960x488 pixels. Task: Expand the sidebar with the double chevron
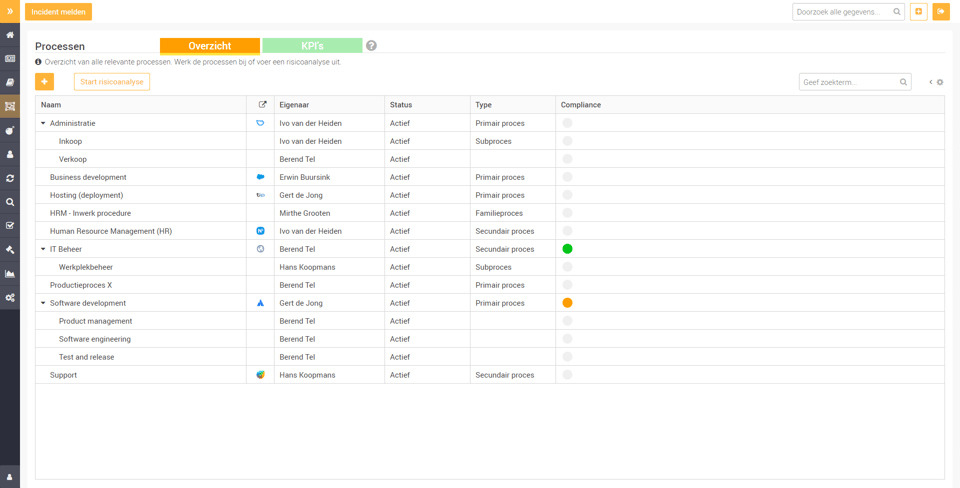10,11
